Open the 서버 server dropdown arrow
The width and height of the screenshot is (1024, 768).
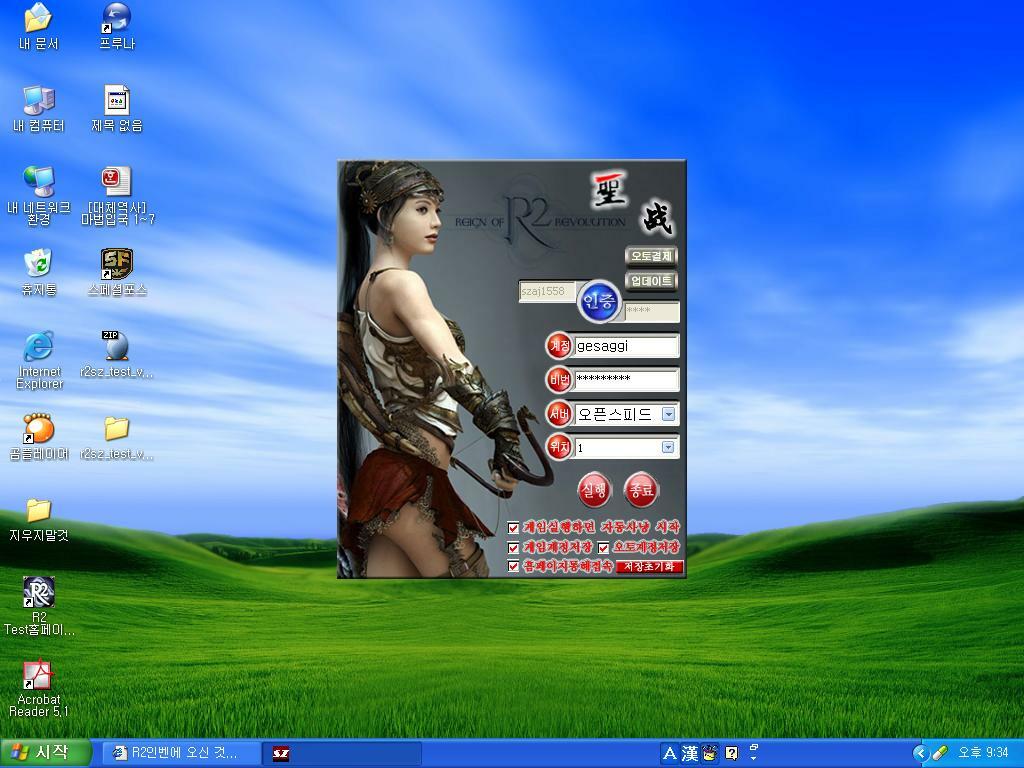668,414
